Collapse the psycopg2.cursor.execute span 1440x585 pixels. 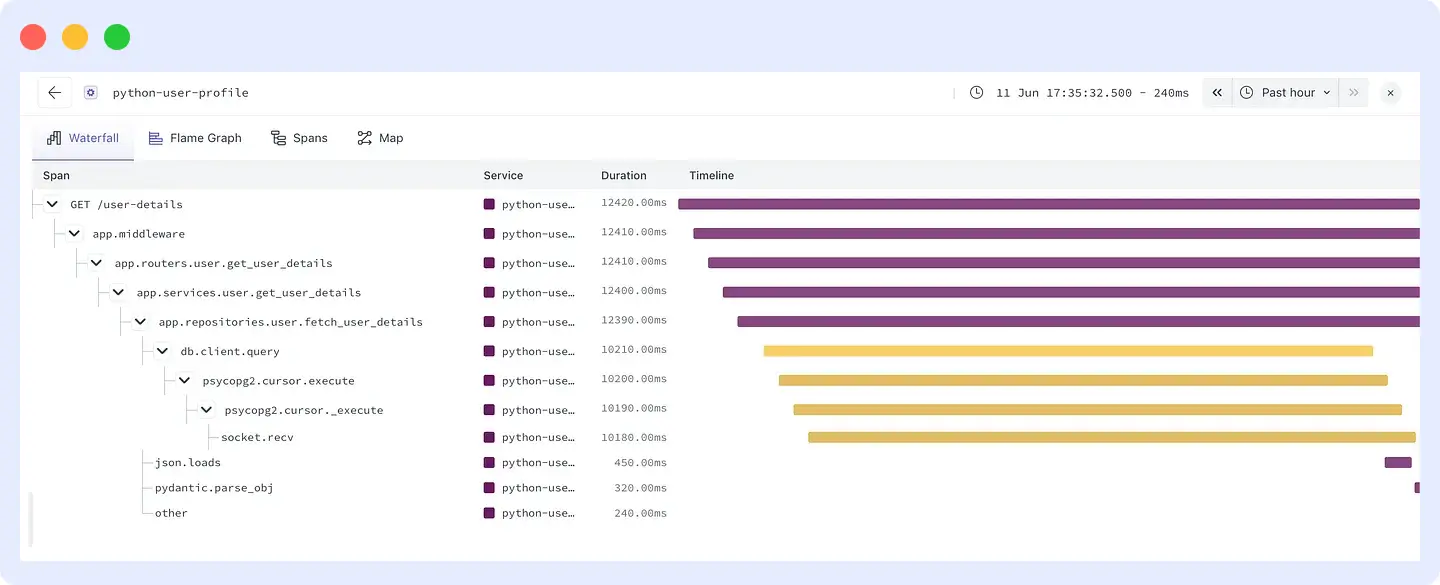184,380
